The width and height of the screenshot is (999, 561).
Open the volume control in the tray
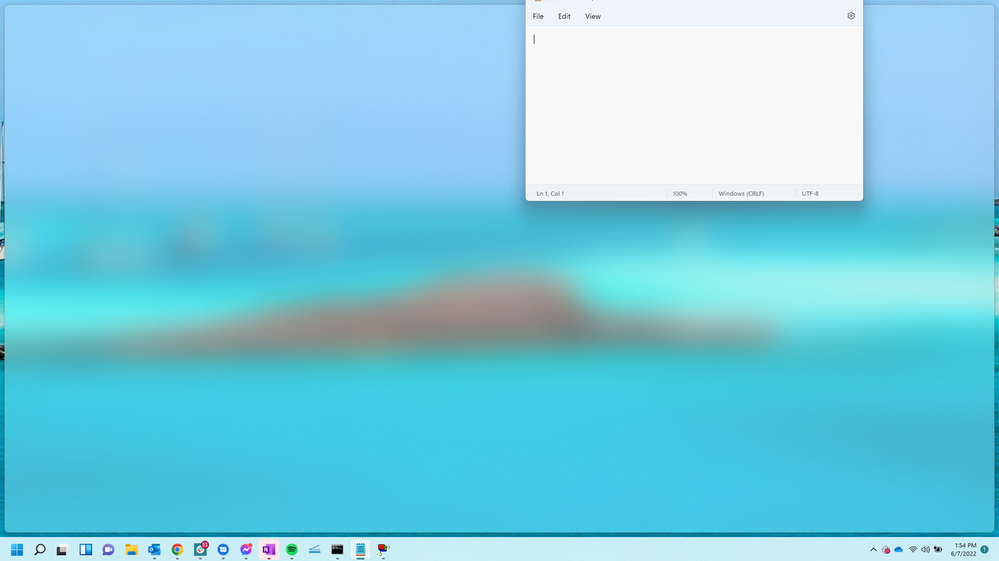pos(925,550)
